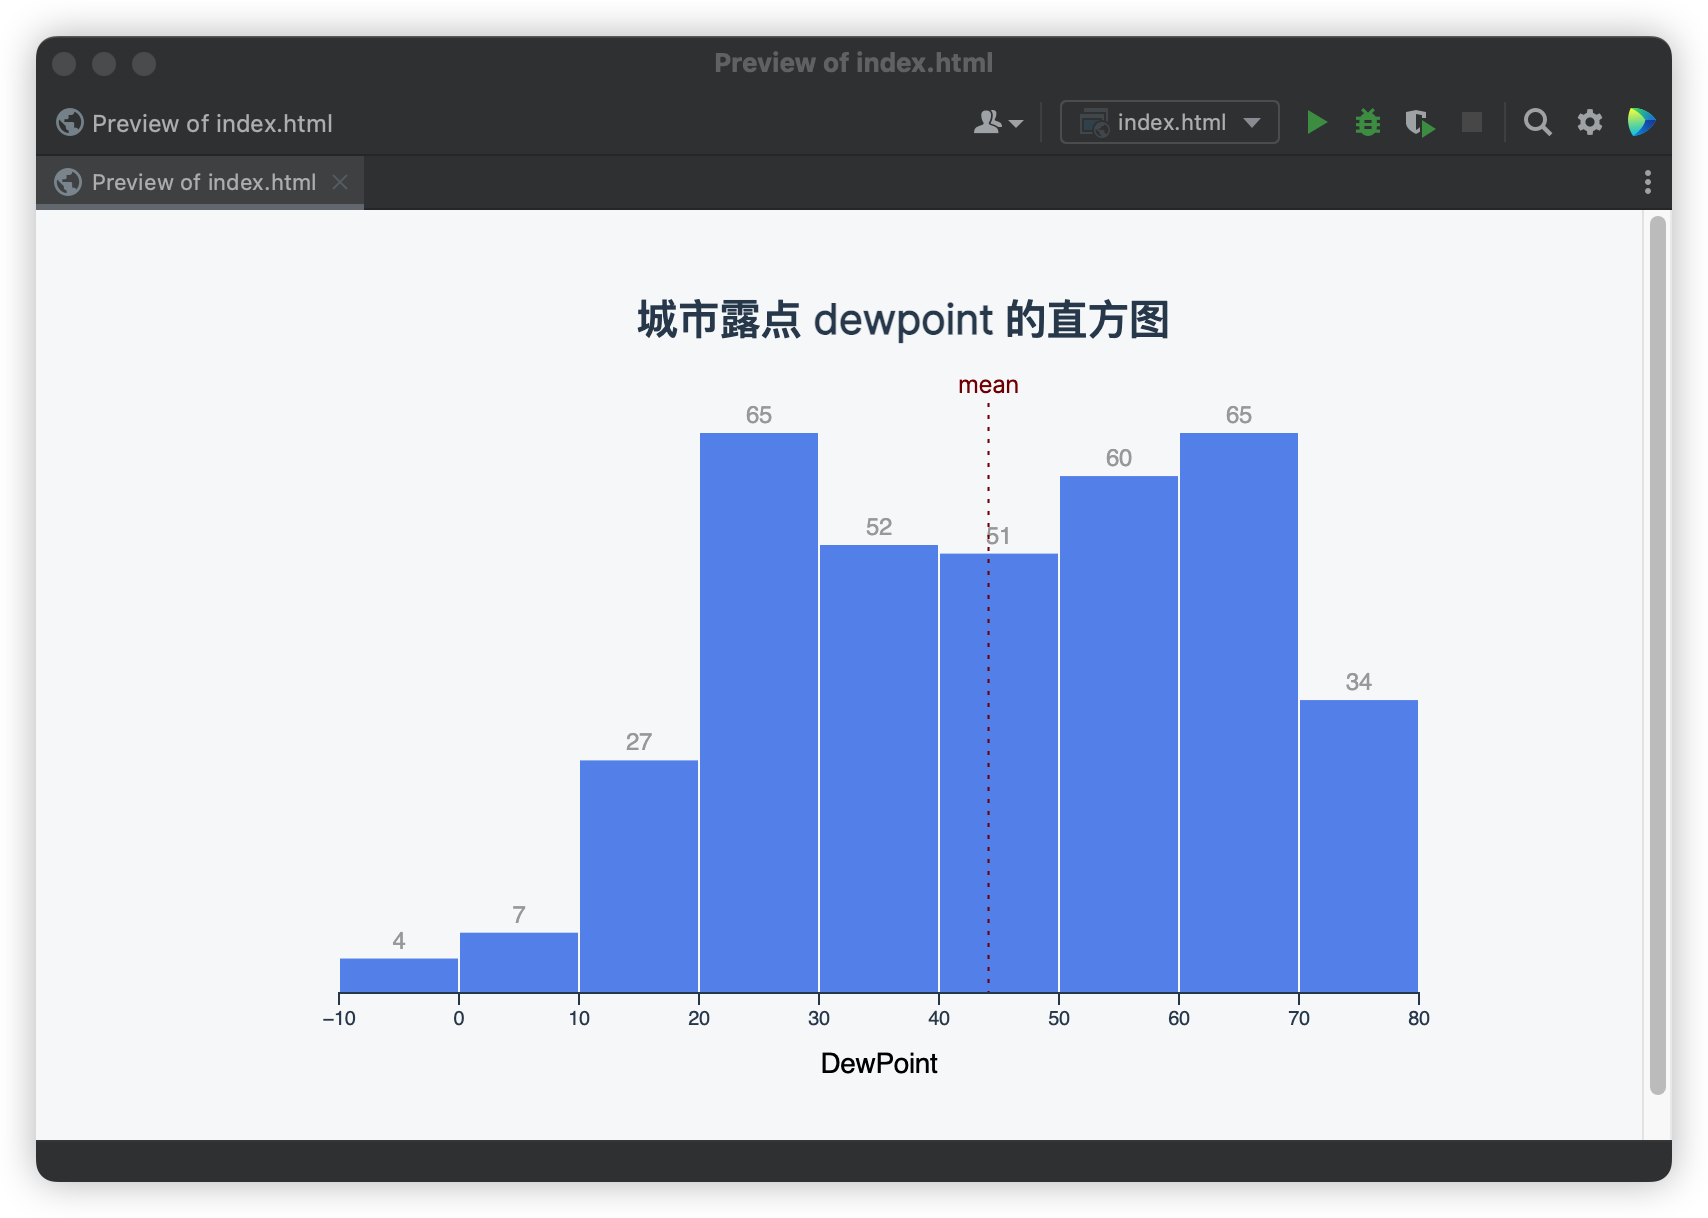The height and width of the screenshot is (1218, 1708).
Task: Open index.html run configuration dropdown
Action: pos(1169,122)
